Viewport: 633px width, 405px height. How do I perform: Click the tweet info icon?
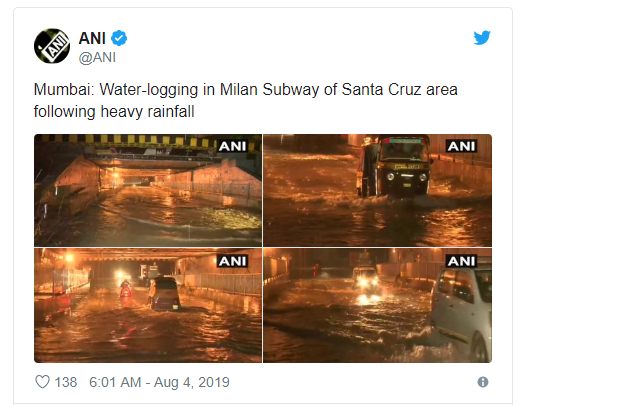pyautogui.click(x=483, y=382)
